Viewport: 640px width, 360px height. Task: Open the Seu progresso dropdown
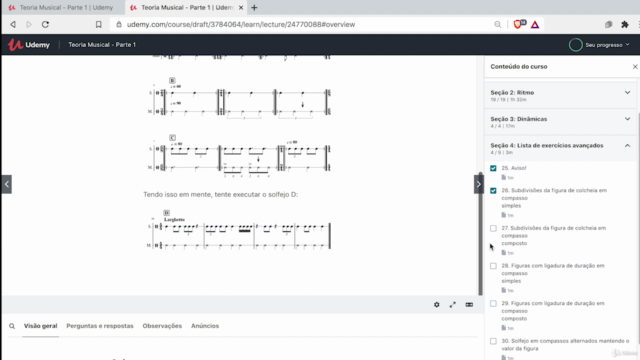pyautogui.click(x=607, y=45)
